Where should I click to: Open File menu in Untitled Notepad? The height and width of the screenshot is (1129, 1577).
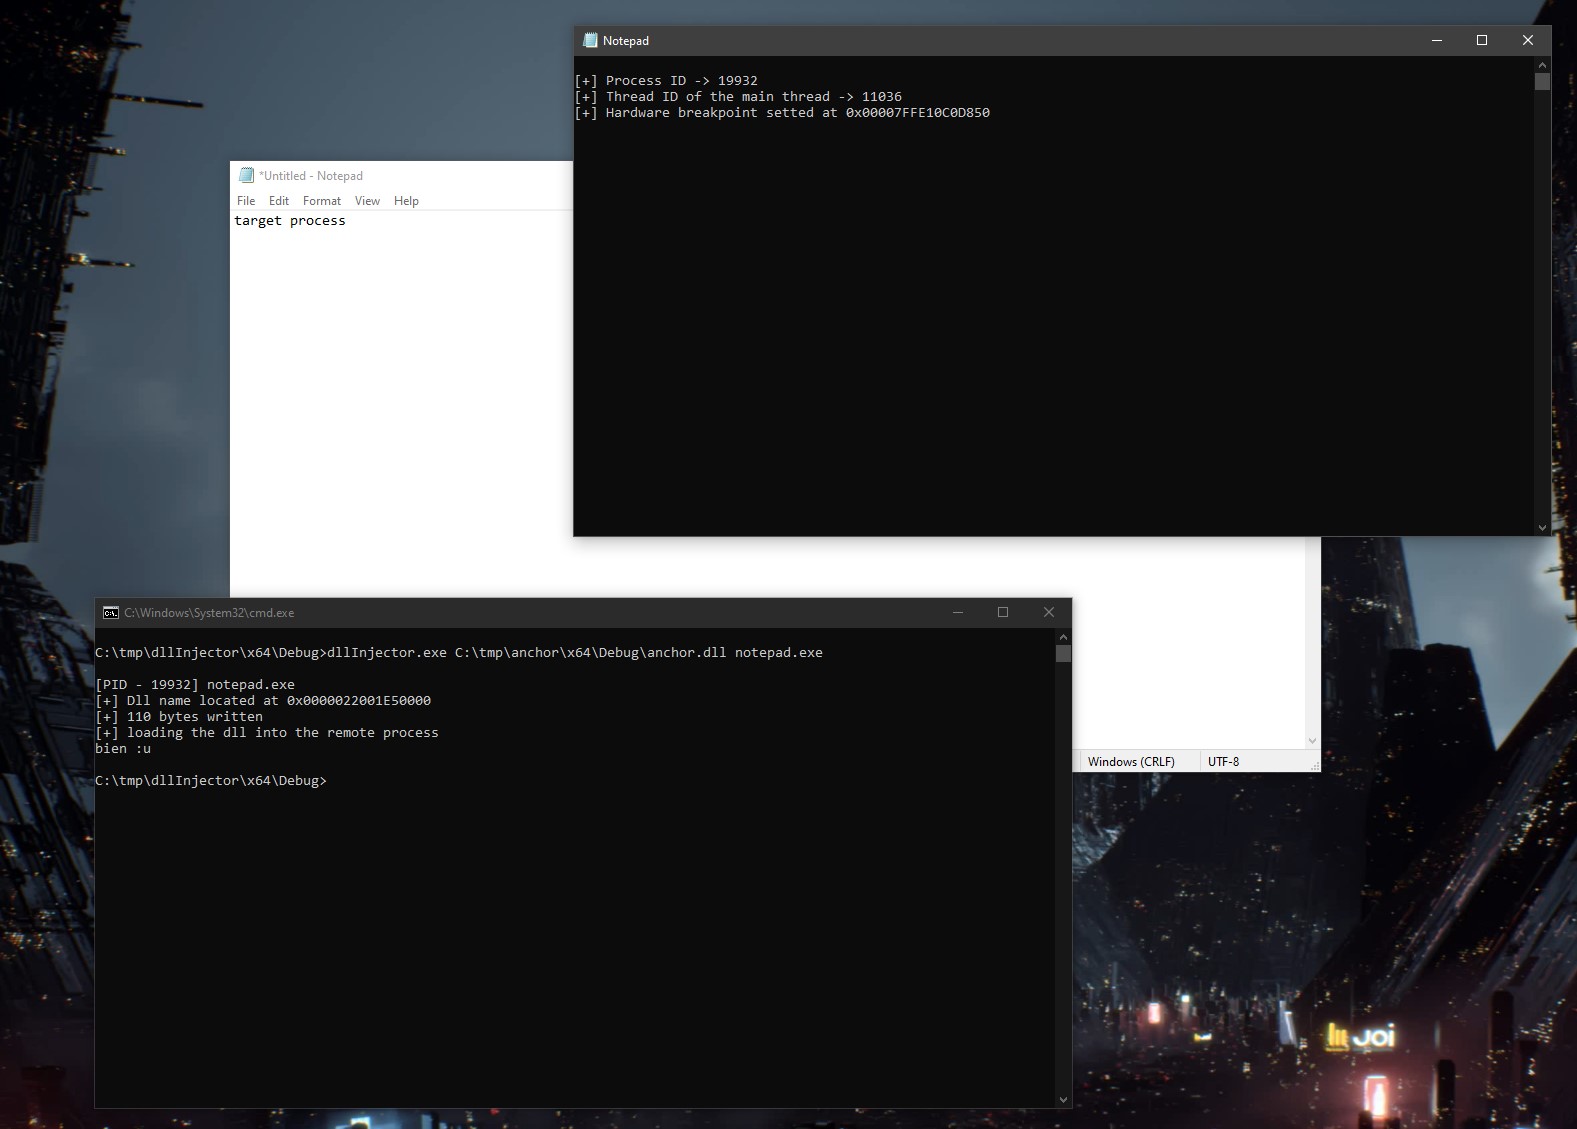246,201
